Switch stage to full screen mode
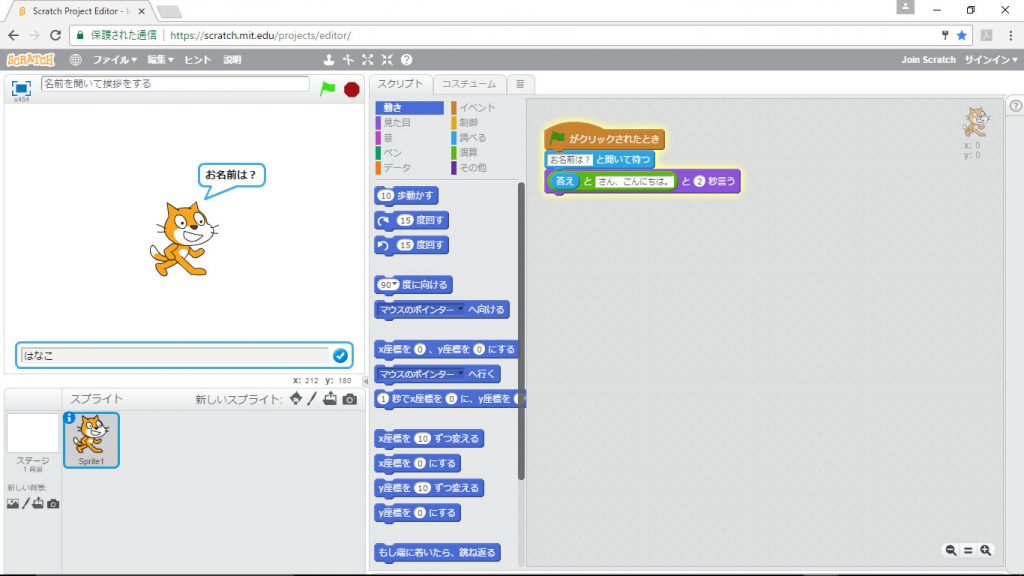This screenshot has height=576, width=1024. pos(21,88)
